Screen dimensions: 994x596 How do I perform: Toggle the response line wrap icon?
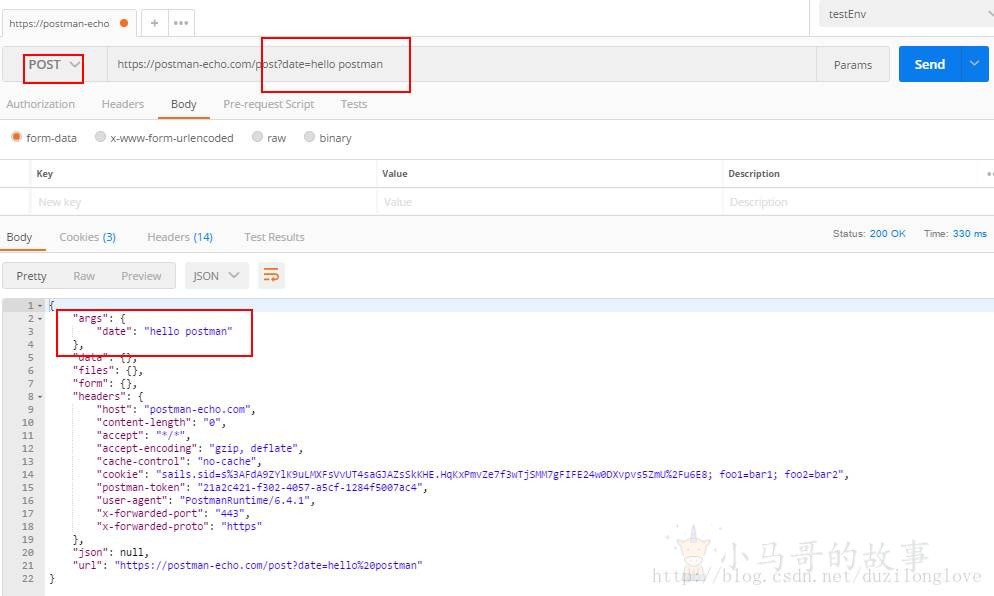click(x=271, y=275)
